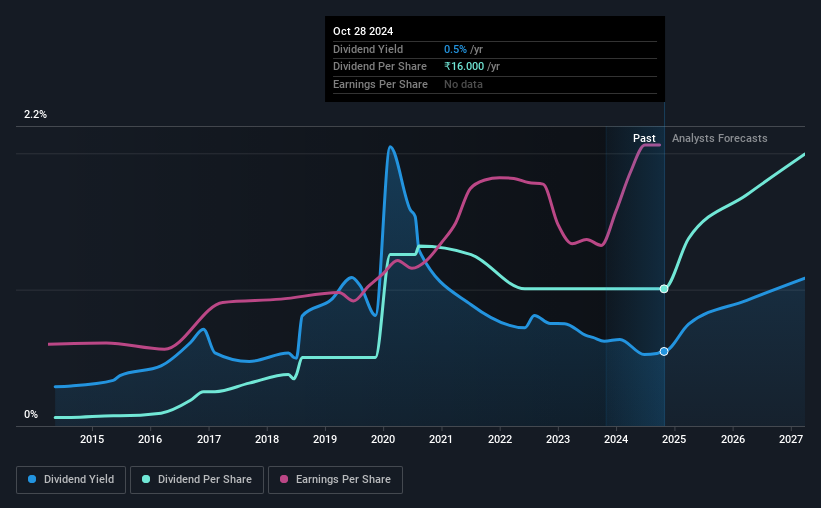Click the 2018 x-axis label

point(267,439)
